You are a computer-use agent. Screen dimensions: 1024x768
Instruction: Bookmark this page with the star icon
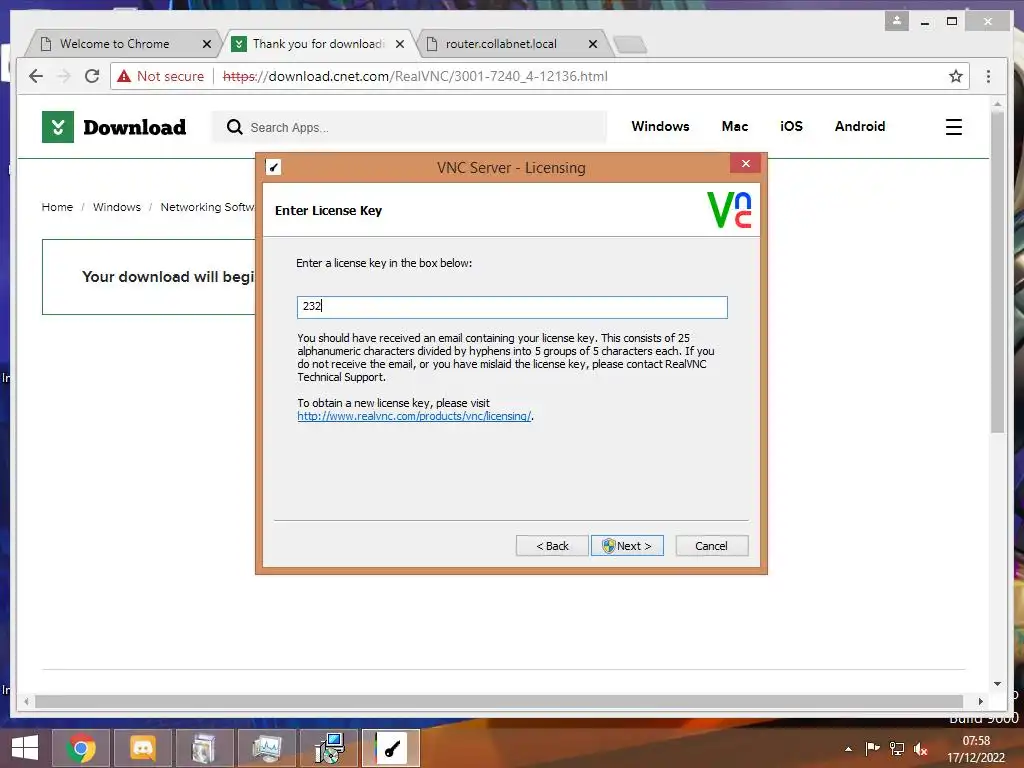click(955, 76)
